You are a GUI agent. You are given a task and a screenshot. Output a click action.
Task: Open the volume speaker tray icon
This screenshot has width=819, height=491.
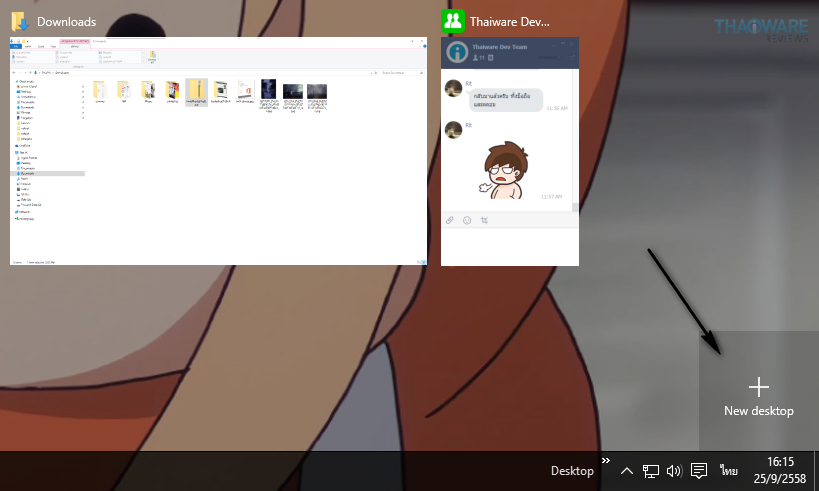coord(674,471)
